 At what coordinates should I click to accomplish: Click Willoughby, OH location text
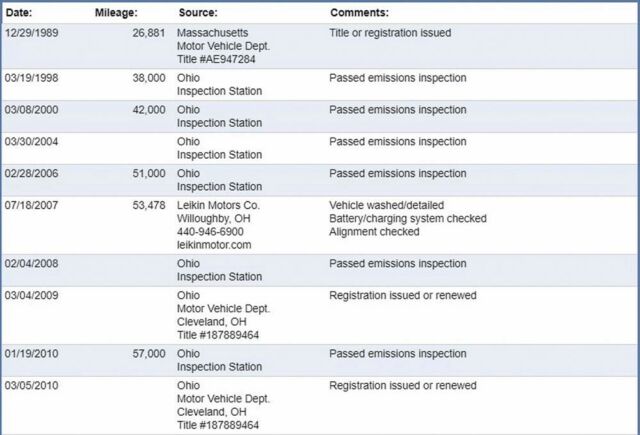click(213, 218)
